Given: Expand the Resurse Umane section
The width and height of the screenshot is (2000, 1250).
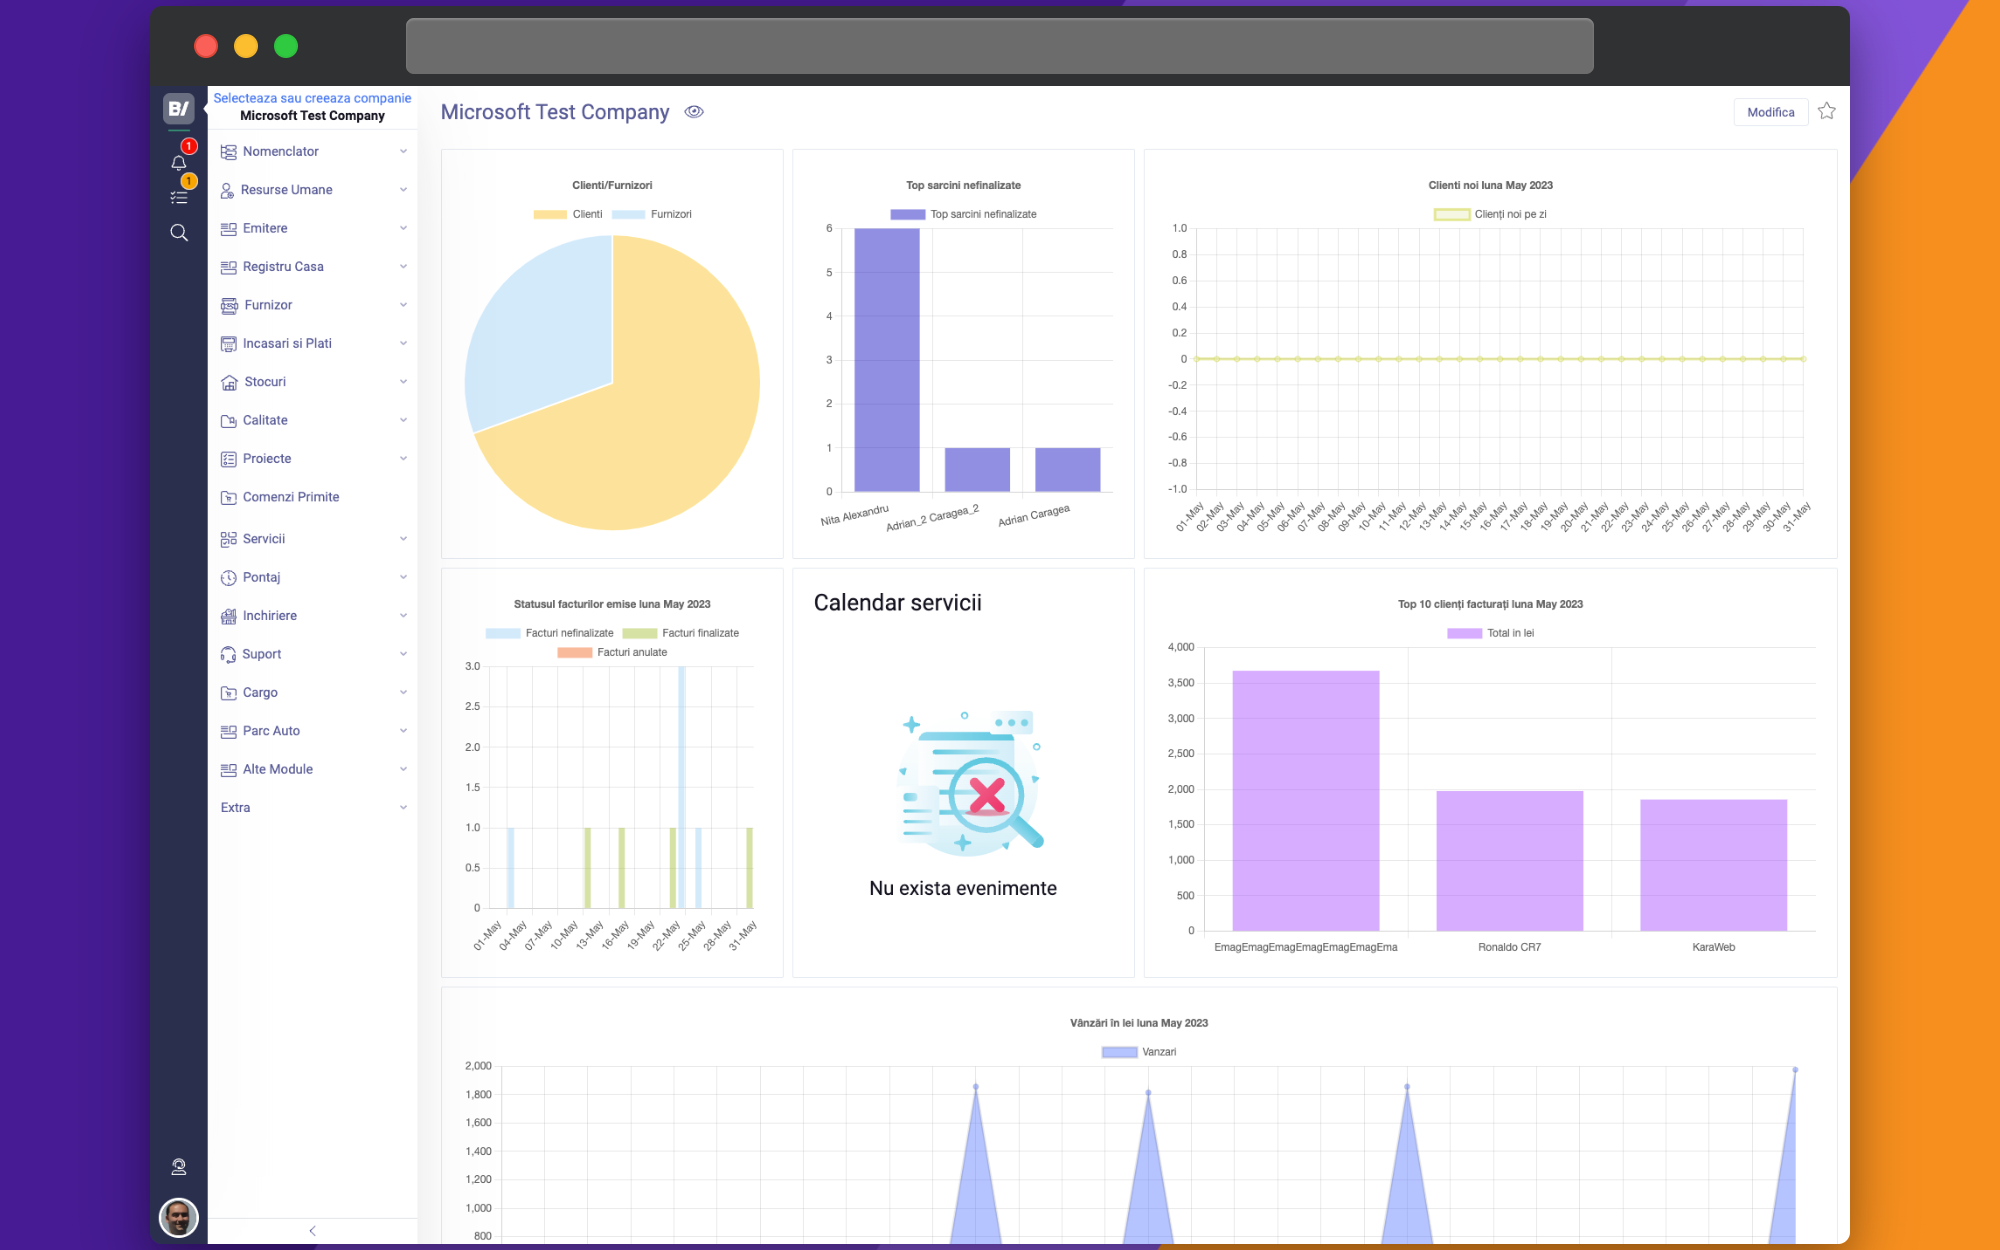Looking at the screenshot, I should (286, 190).
